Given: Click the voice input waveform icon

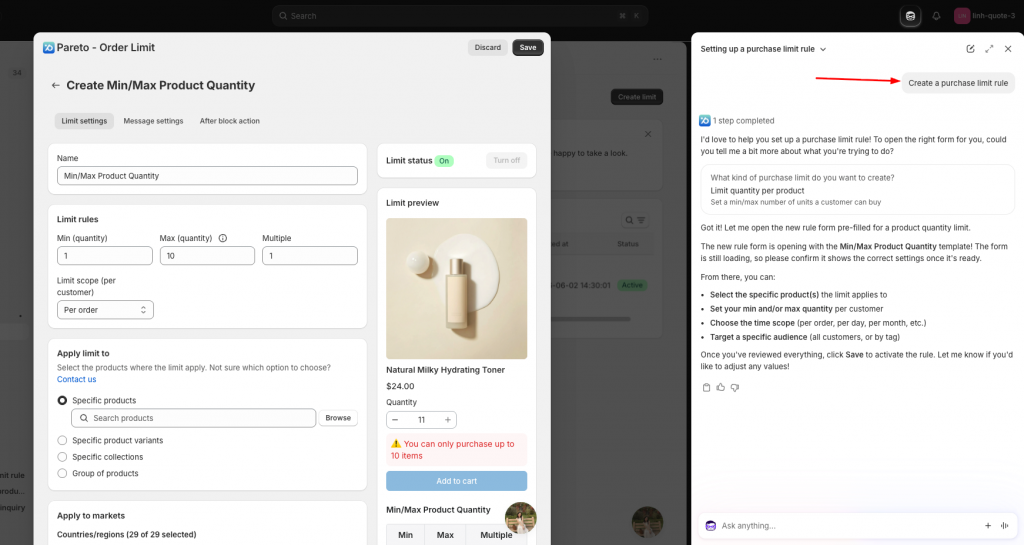Looking at the screenshot, I should coord(1004,525).
